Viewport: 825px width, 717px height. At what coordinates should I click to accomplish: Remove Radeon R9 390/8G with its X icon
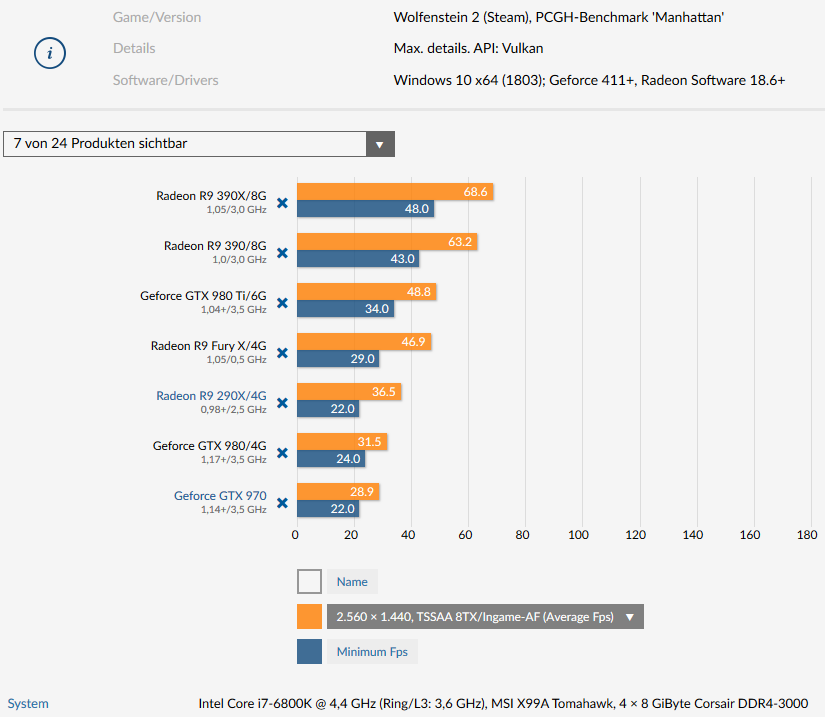pyautogui.click(x=283, y=253)
